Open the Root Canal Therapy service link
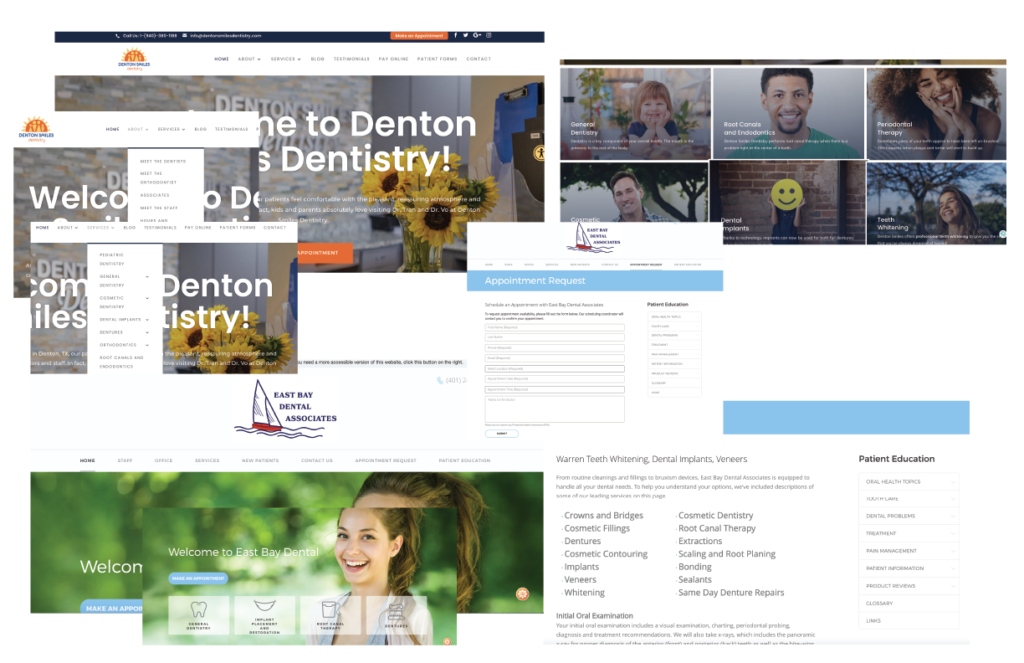 [x=716, y=528]
